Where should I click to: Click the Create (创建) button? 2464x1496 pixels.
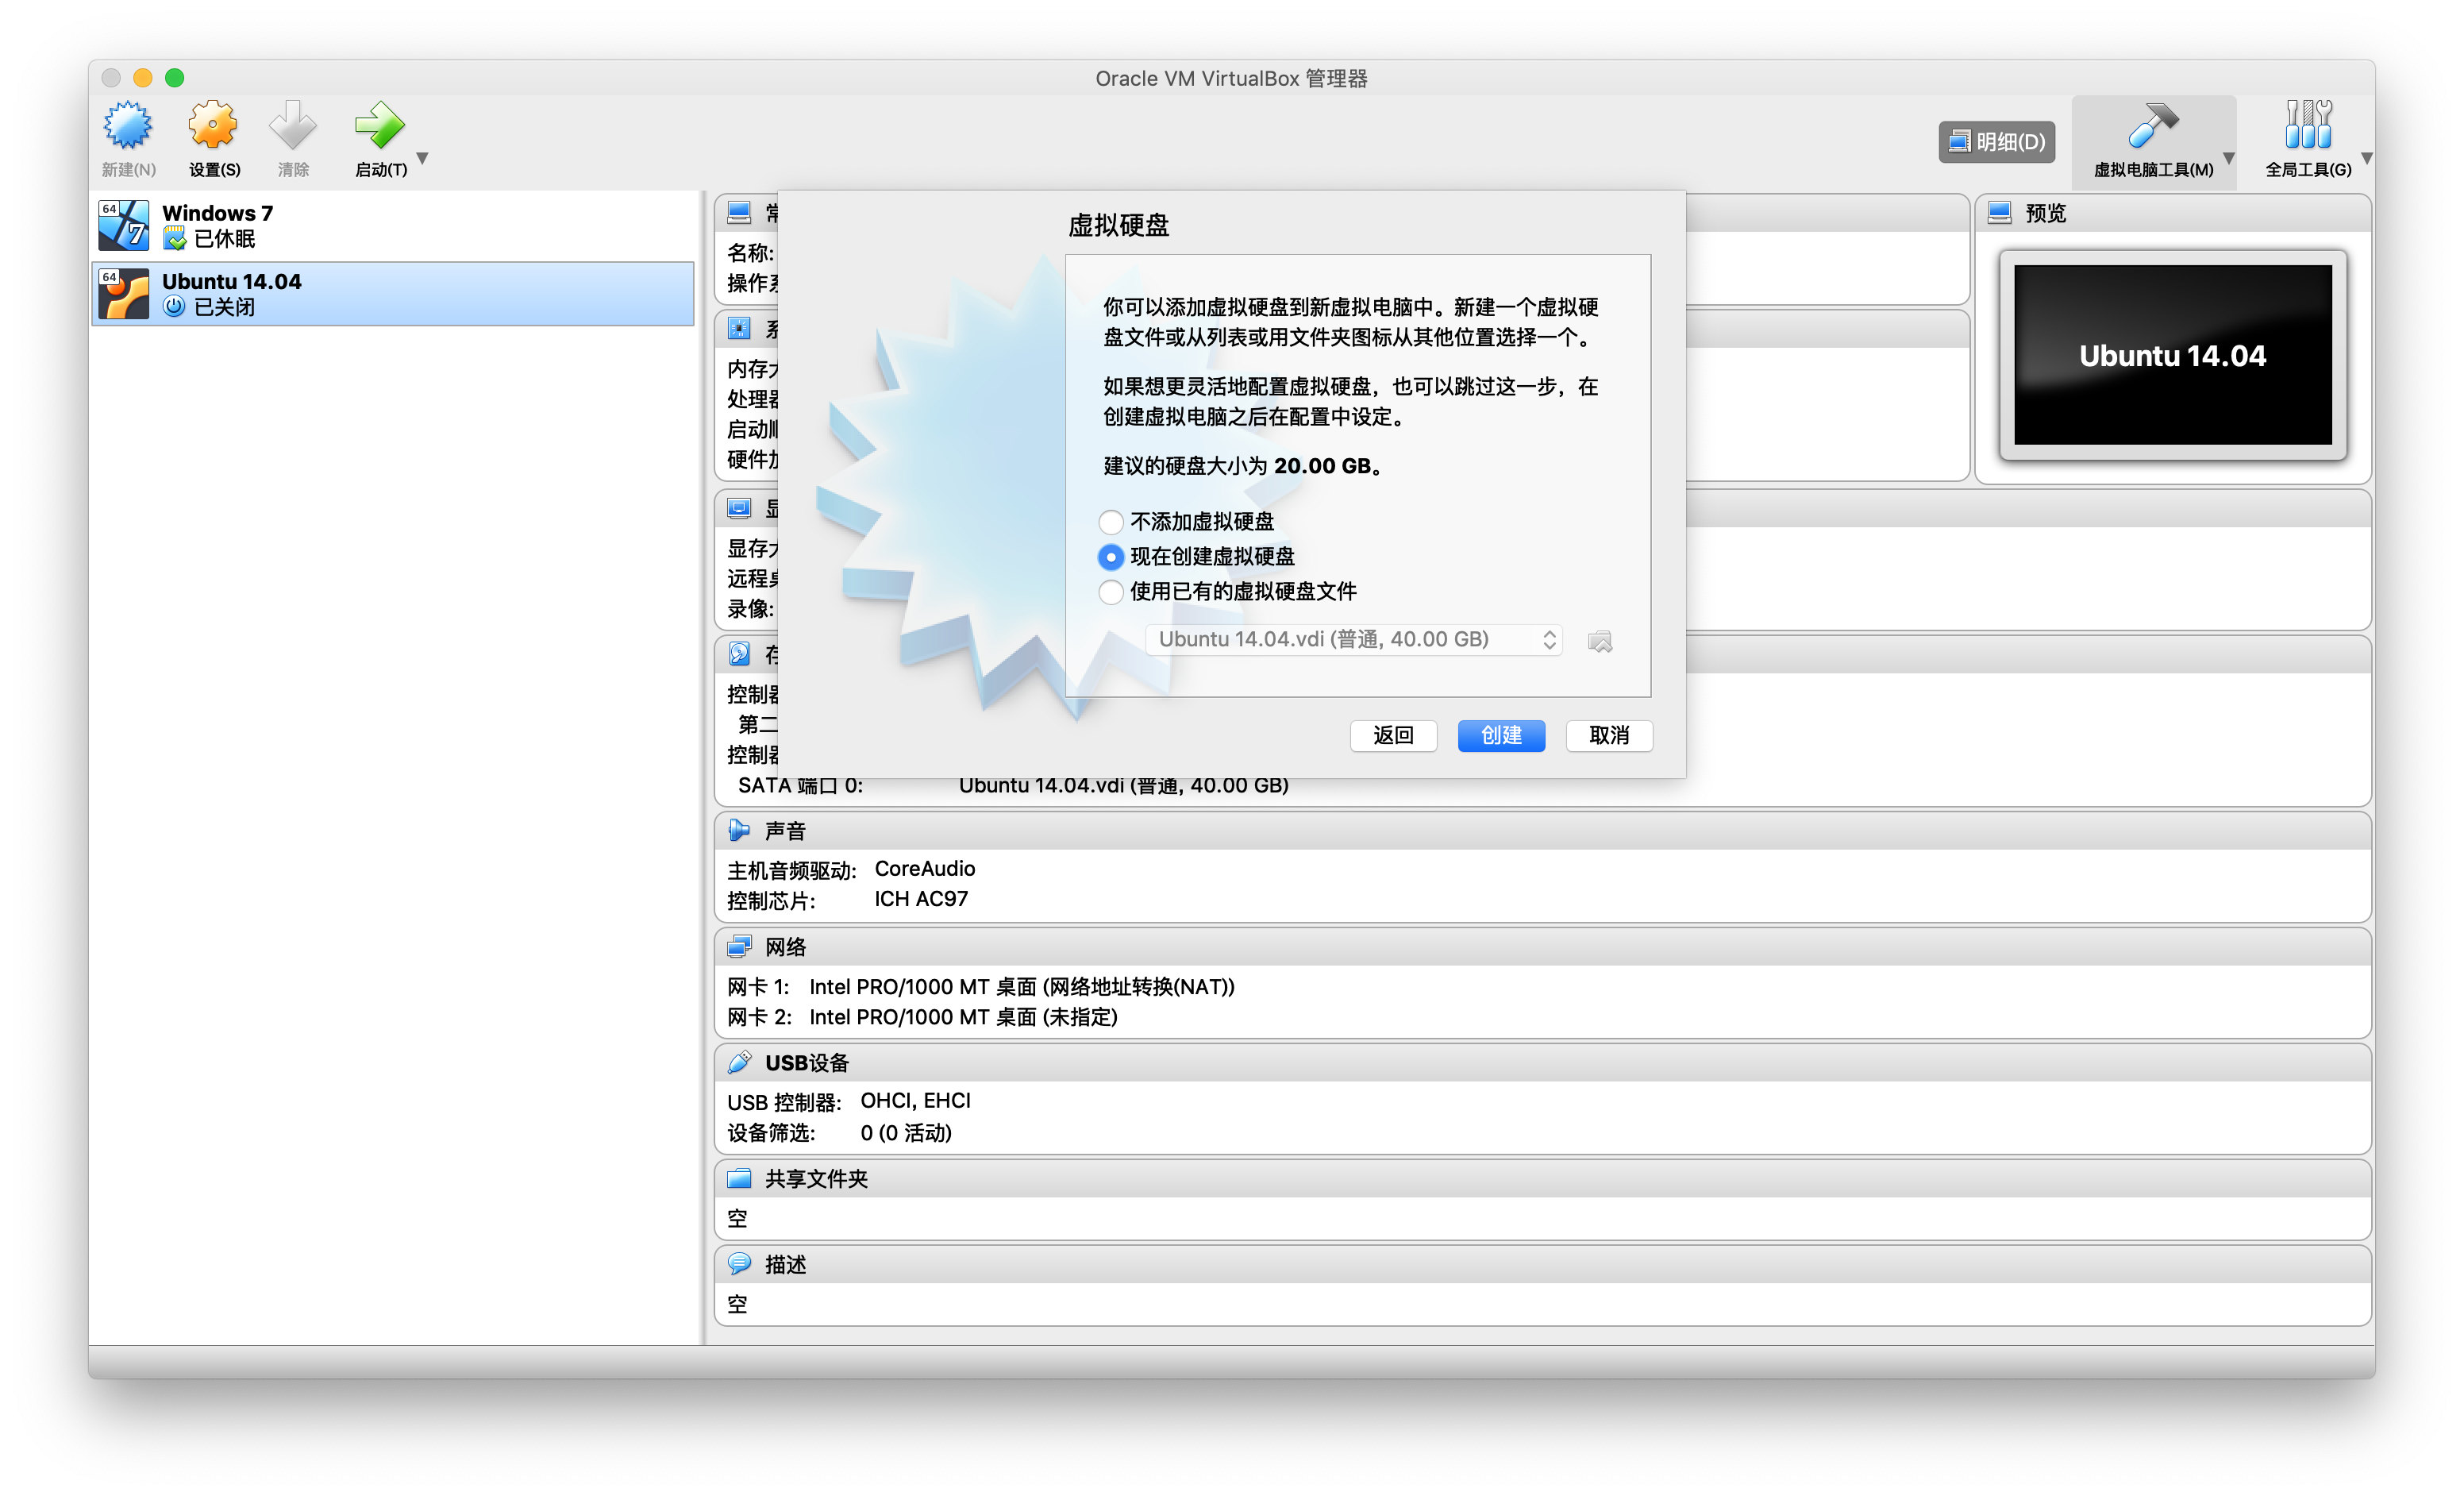point(1501,736)
